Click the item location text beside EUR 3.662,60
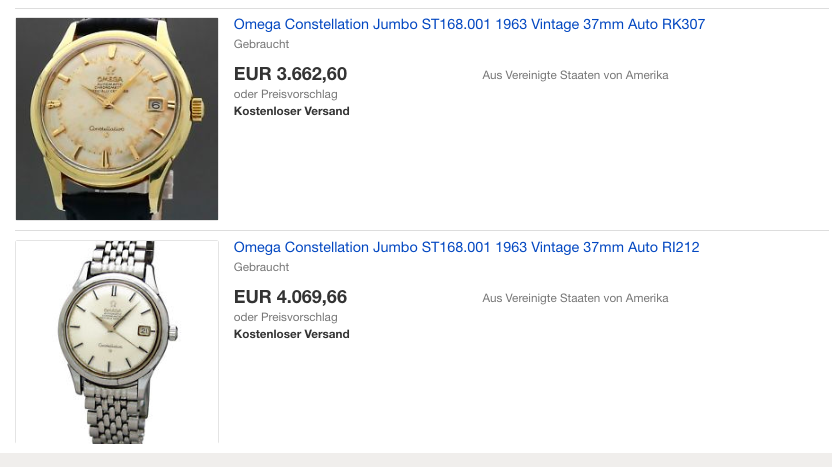 coord(575,75)
